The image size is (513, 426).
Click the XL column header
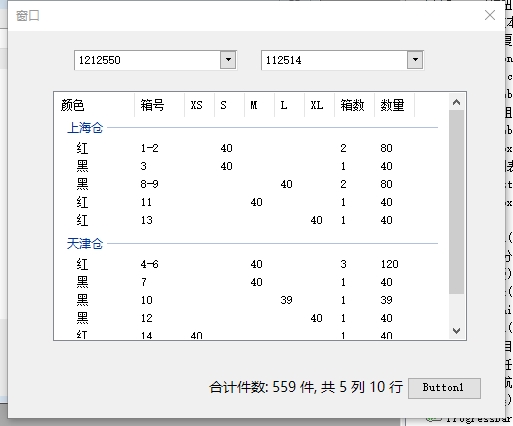pos(319,105)
